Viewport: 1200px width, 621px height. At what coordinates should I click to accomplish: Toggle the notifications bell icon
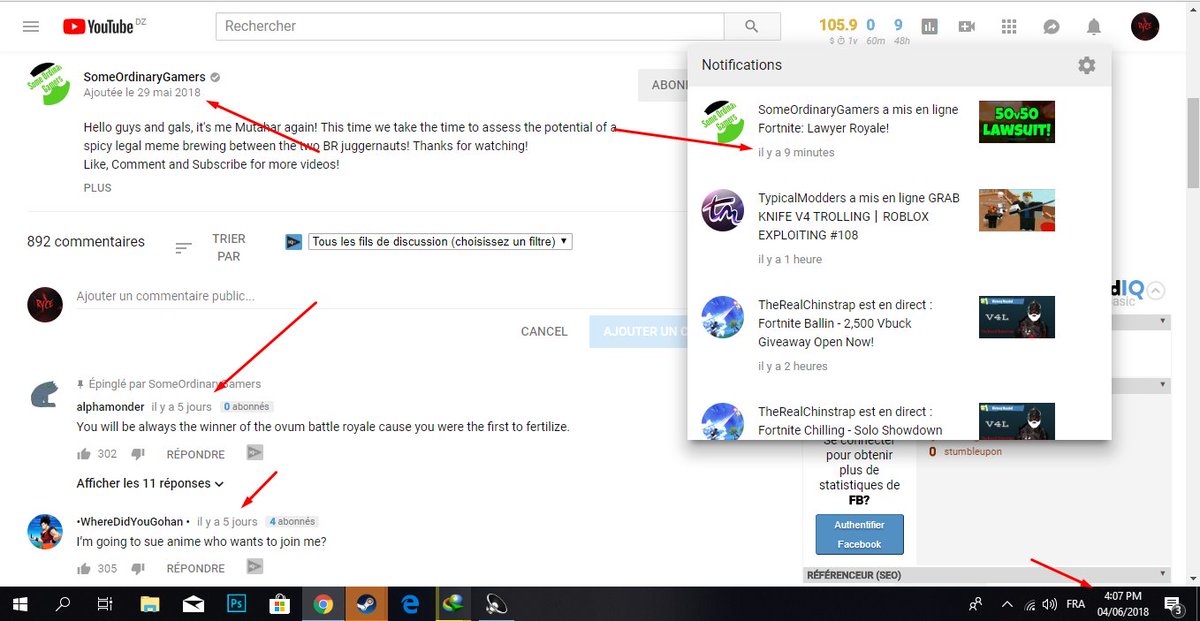click(x=1094, y=27)
